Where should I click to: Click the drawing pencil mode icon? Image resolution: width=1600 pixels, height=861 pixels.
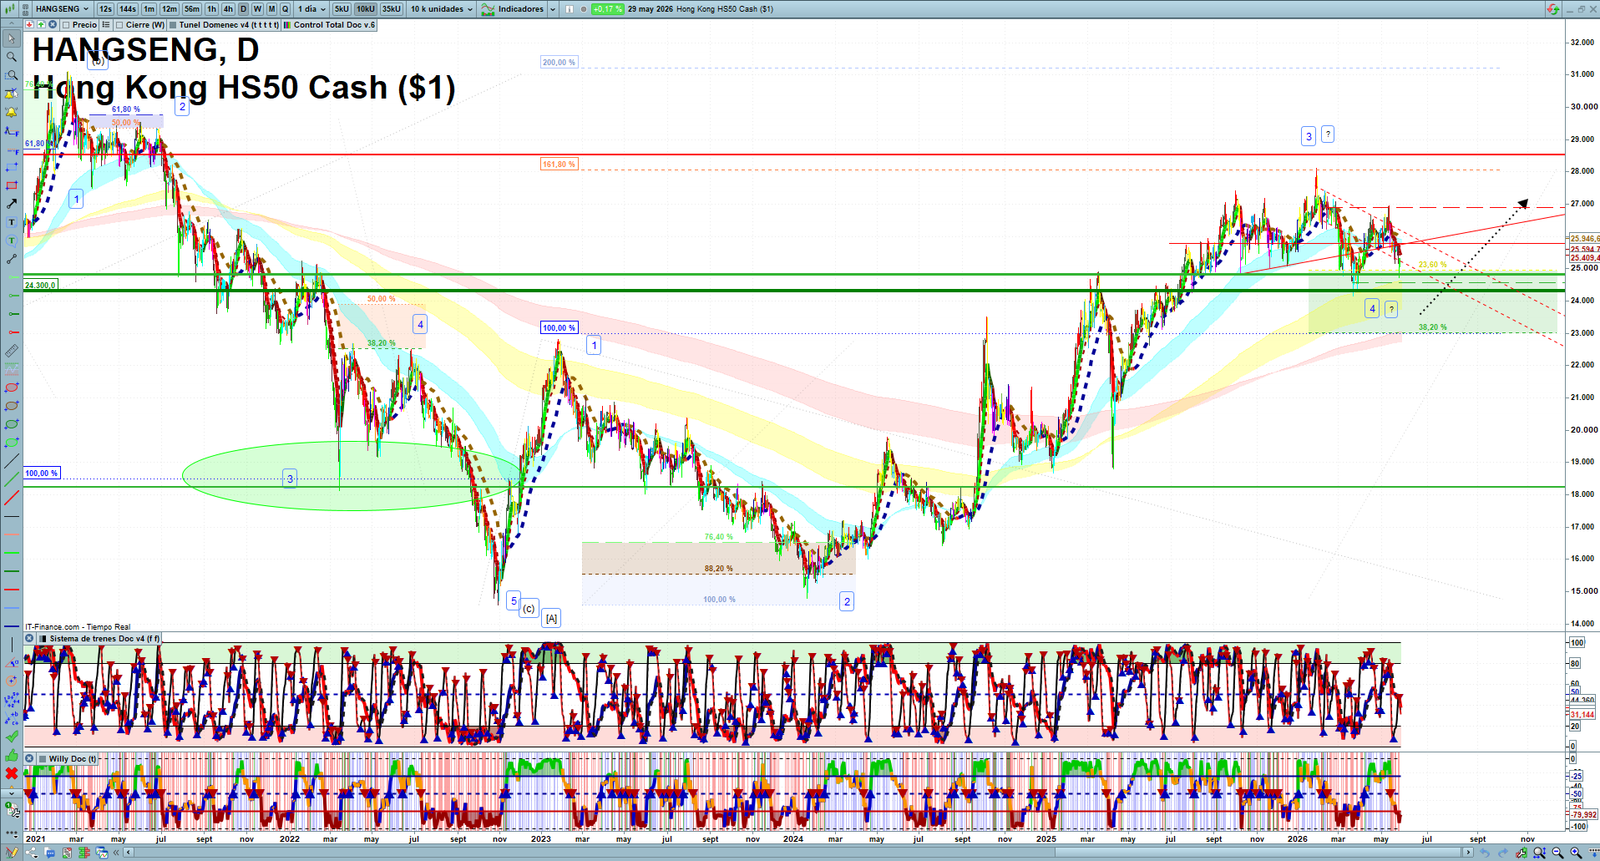point(12,852)
